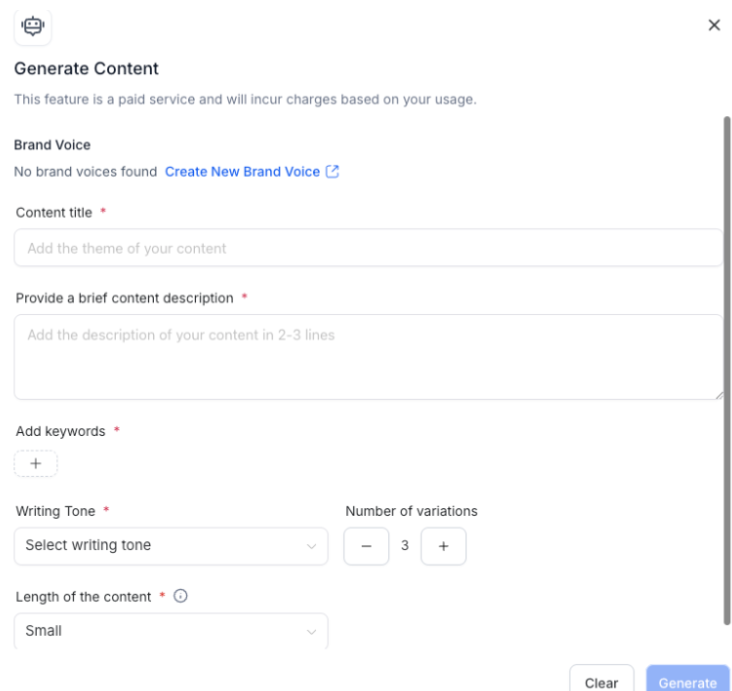Click the dialog's vertical scrollbar

pyautogui.click(x=727, y=370)
